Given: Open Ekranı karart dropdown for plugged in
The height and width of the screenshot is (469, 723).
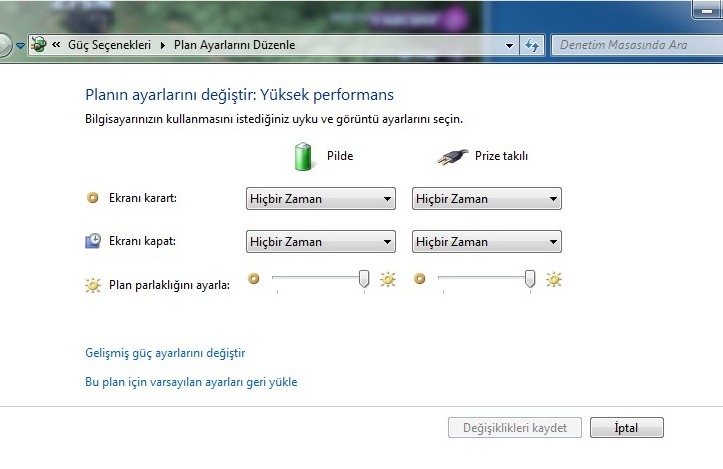Looking at the screenshot, I should pyautogui.click(x=487, y=199).
